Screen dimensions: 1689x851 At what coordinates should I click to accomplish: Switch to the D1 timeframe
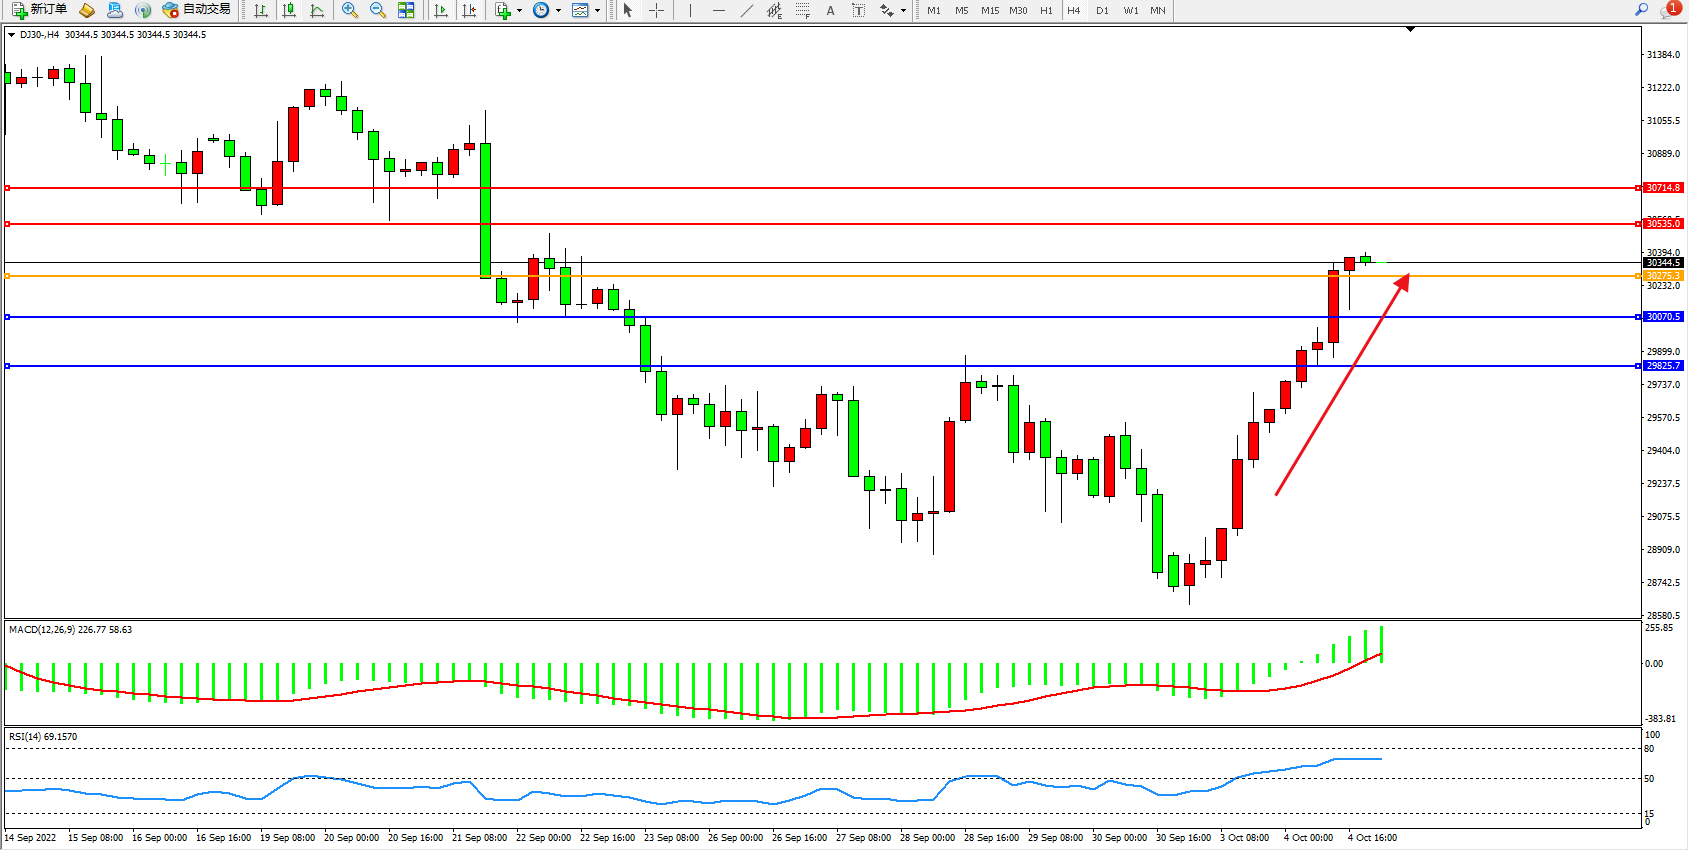pos(1102,10)
